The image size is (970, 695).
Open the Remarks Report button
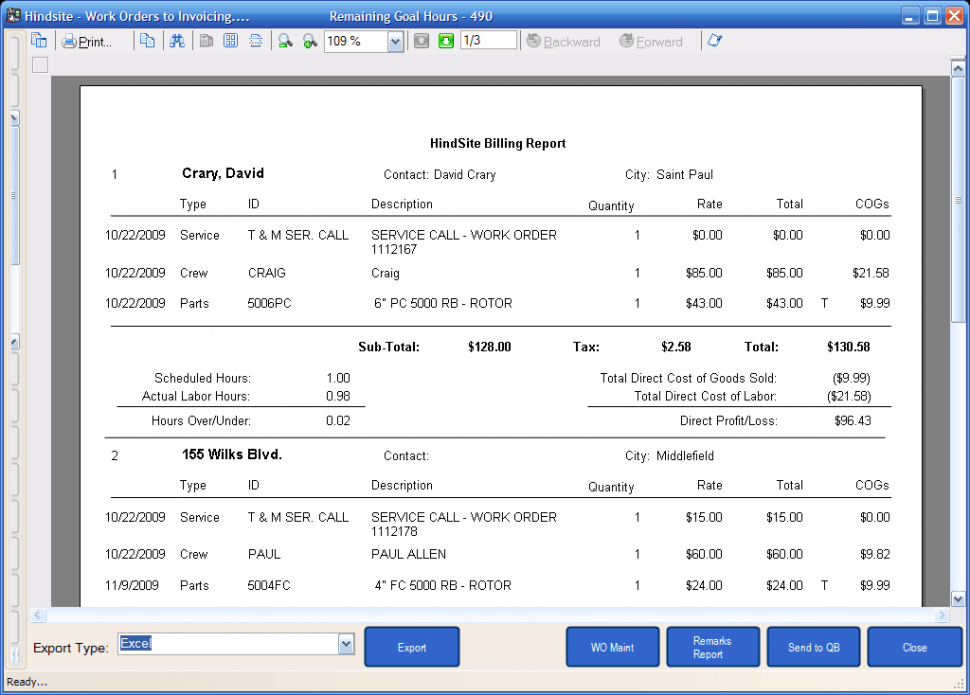(713, 647)
